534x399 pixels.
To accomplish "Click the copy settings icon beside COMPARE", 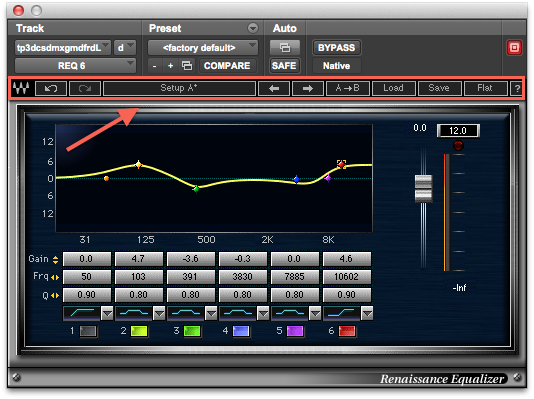I will click(187, 65).
